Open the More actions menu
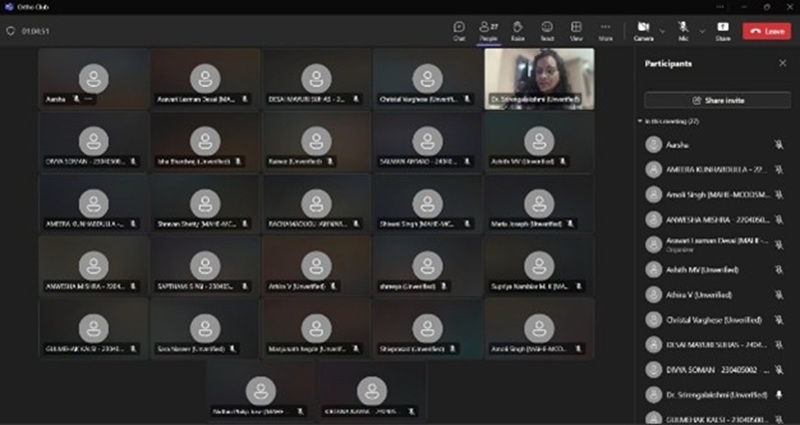Viewport: 800px width, 425px height. point(605,30)
